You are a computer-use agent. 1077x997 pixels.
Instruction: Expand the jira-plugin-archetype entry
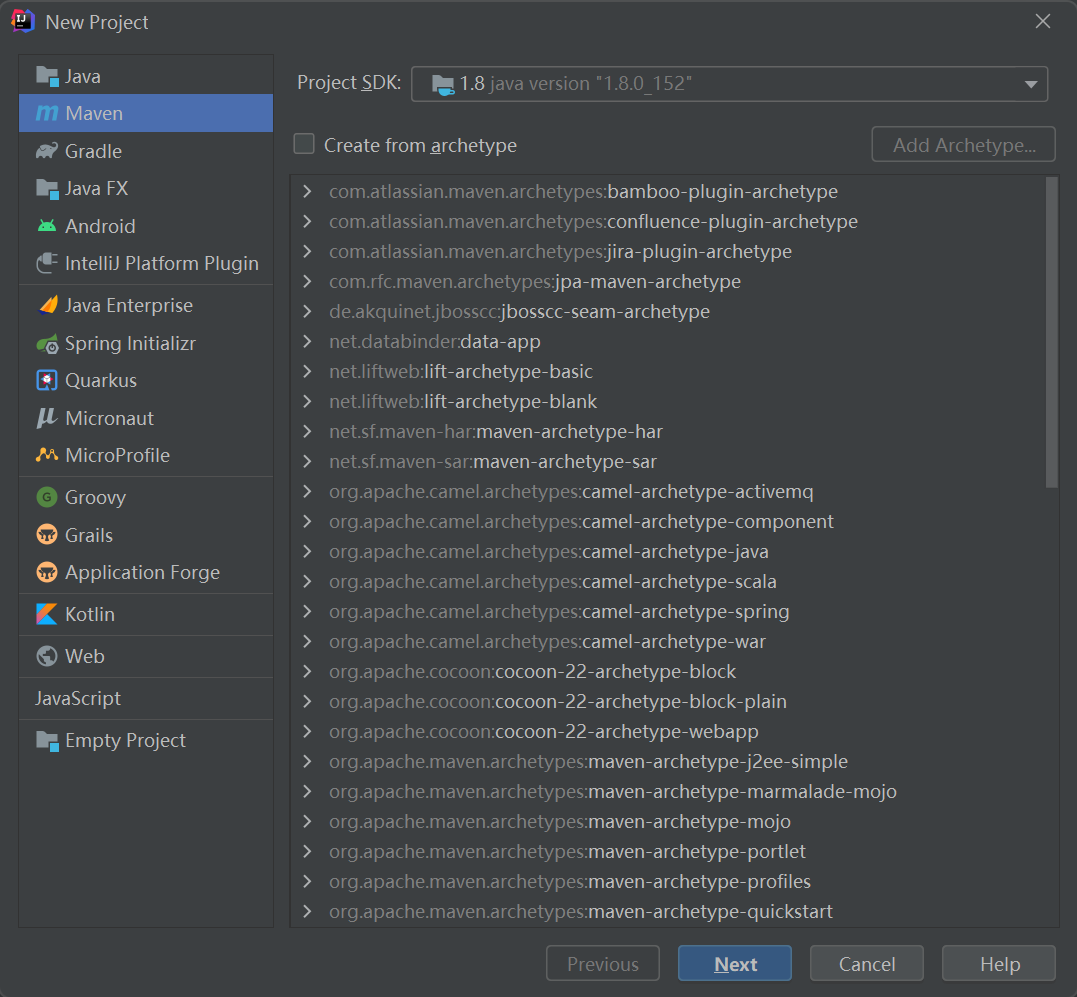307,251
